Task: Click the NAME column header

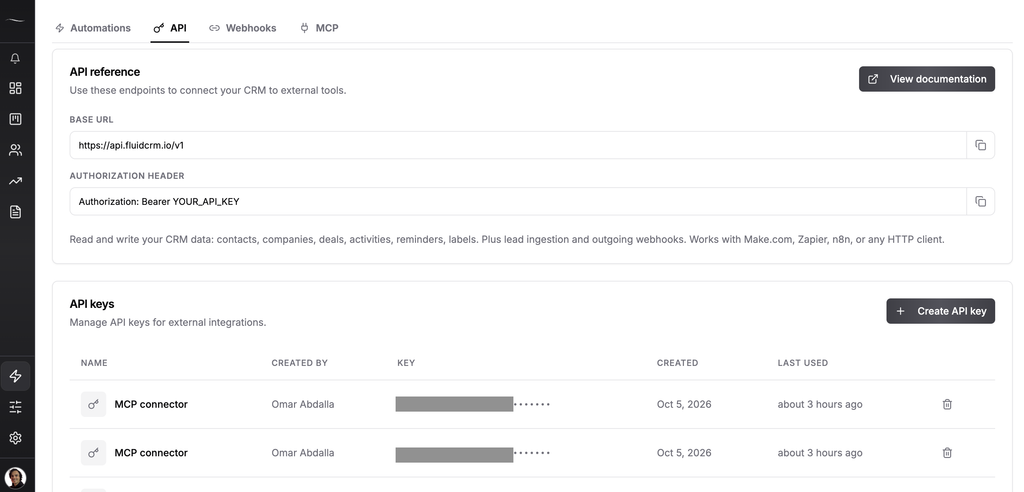Action: coord(94,363)
